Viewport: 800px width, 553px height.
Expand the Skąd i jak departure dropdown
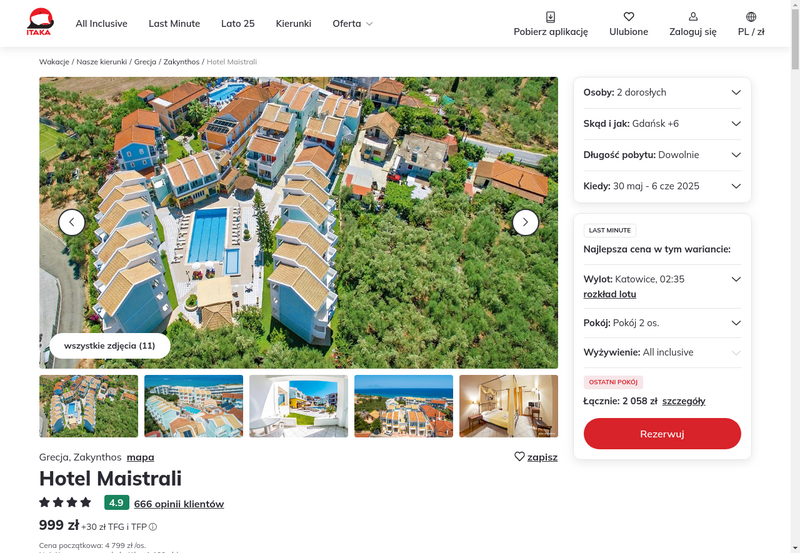pyautogui.click(x=662, y=124)
